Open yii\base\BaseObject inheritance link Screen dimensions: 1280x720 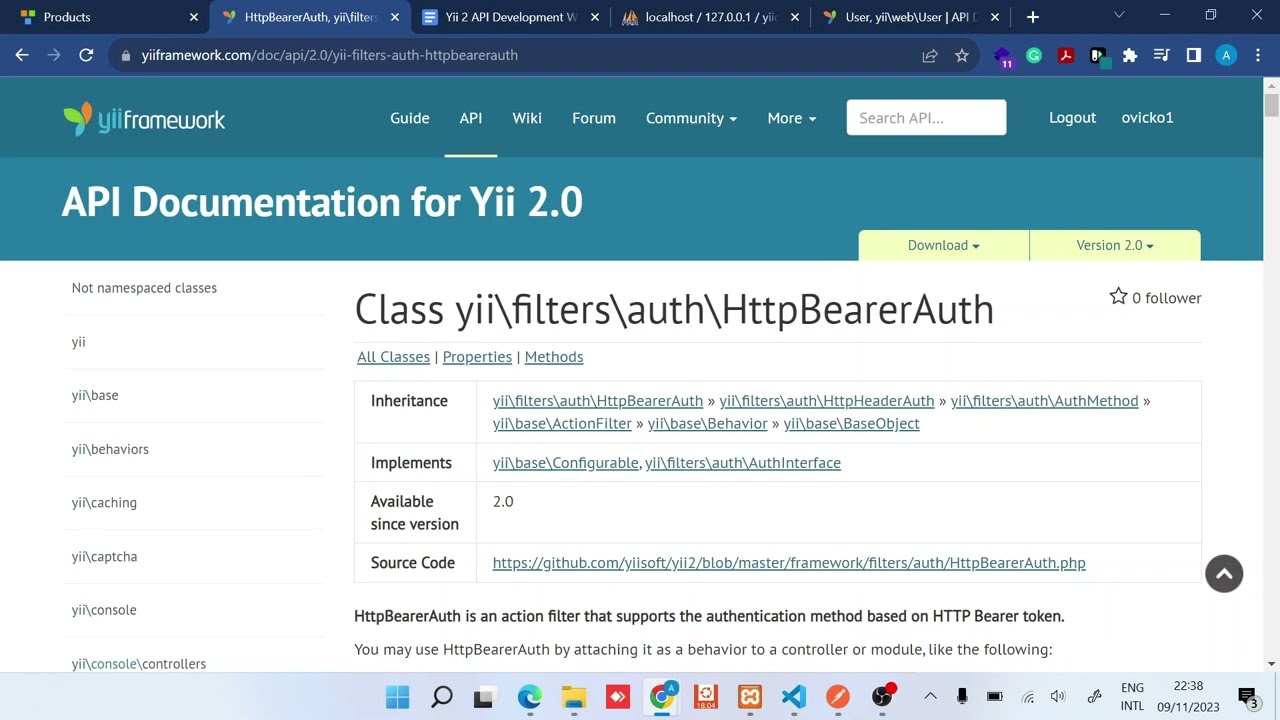click(x=851, y=424)
